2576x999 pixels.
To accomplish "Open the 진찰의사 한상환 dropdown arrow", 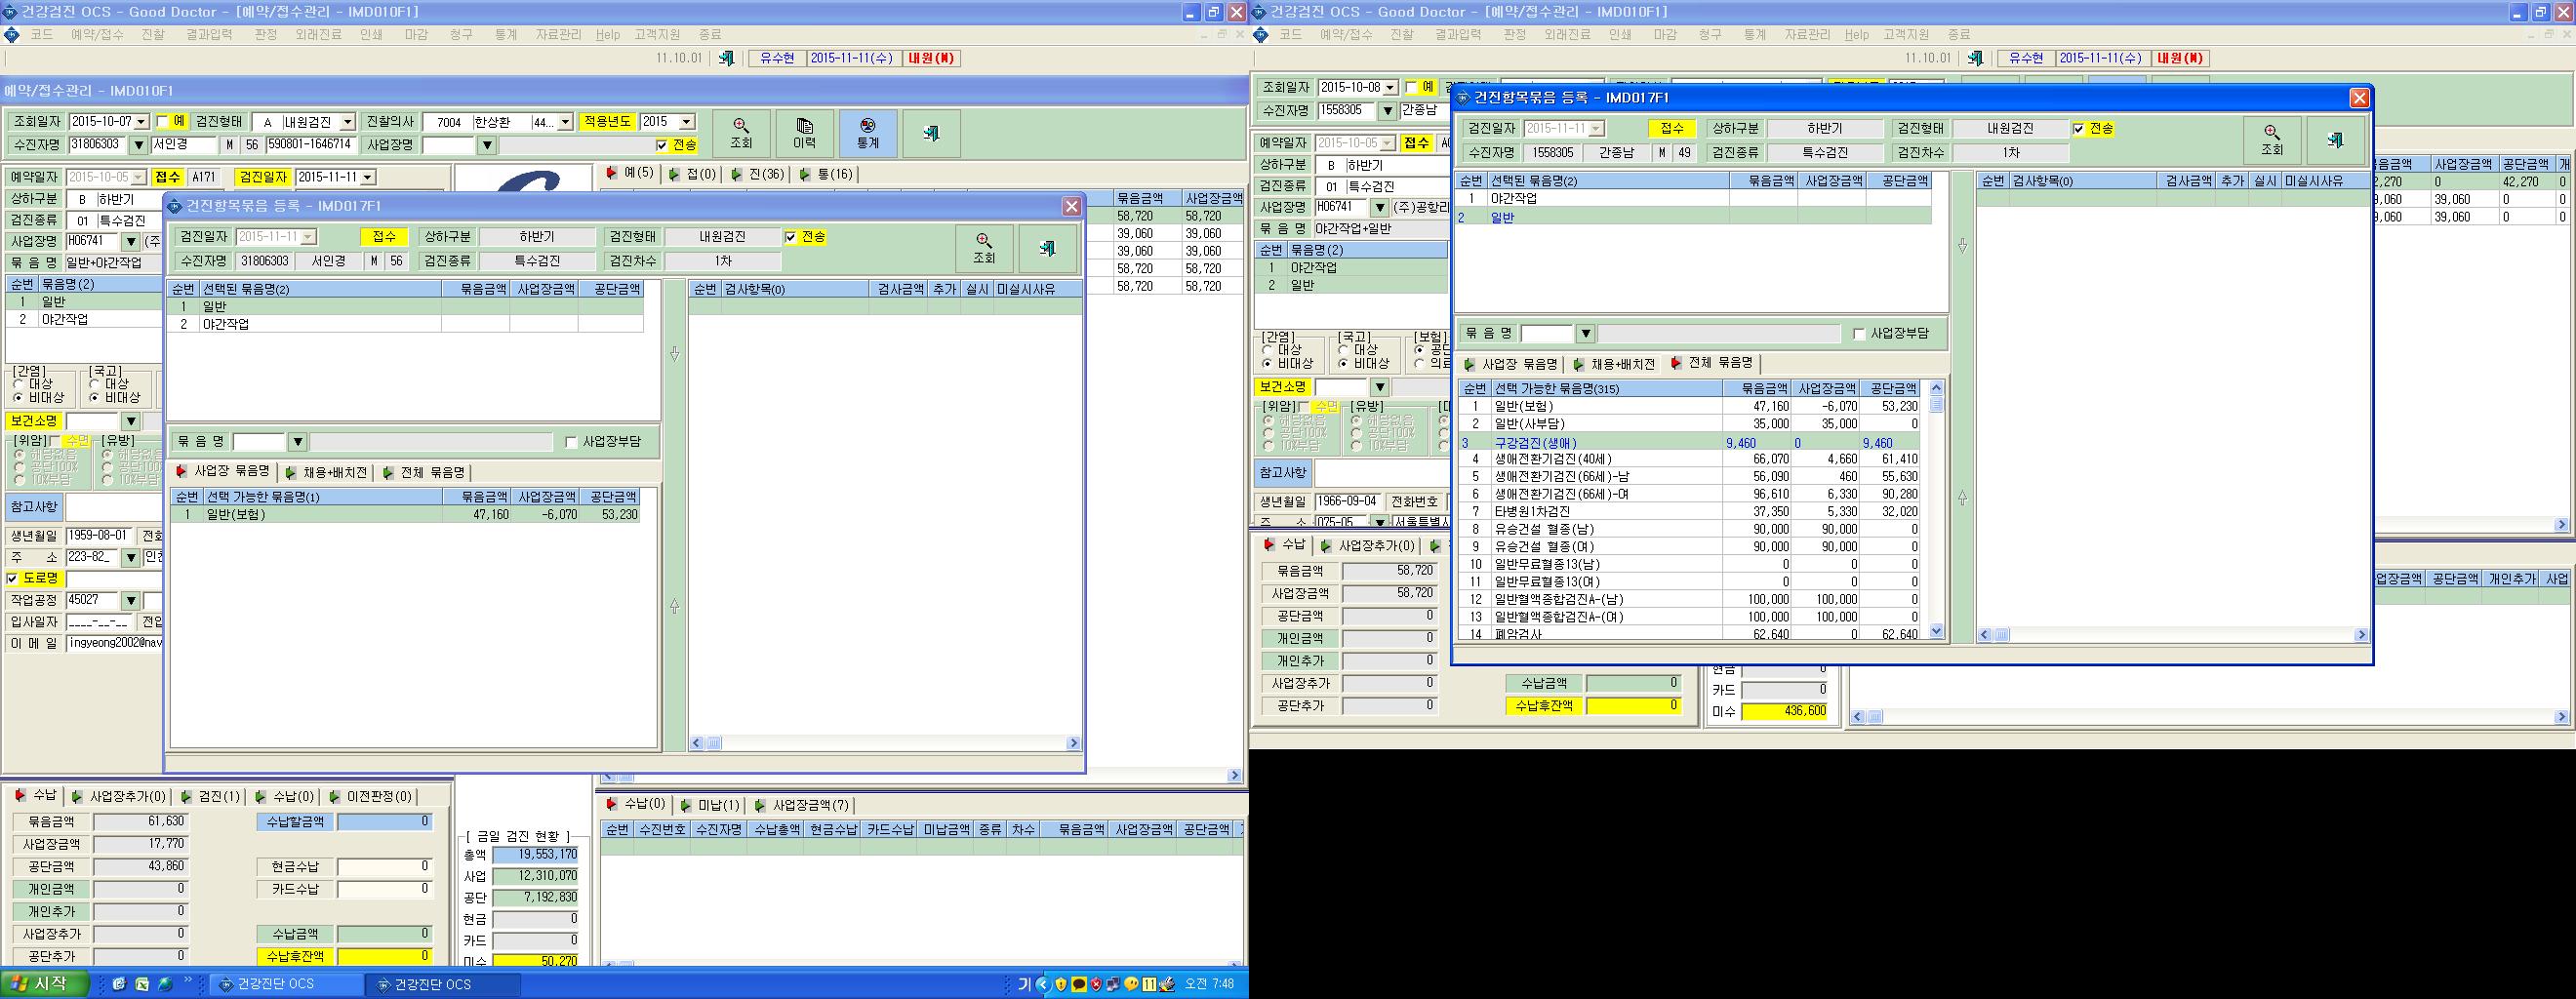I will [565, 122].
